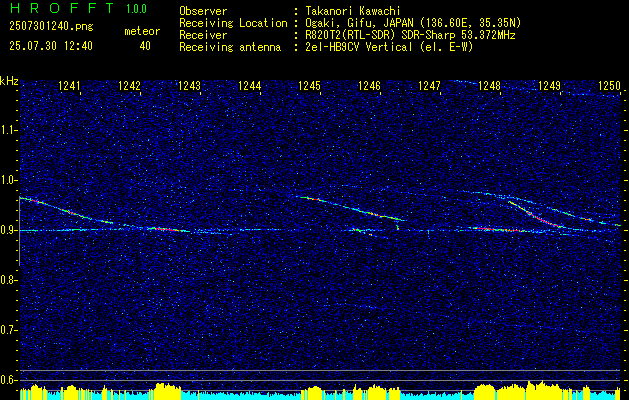Click the 1241 time marker

coord(69,86)
